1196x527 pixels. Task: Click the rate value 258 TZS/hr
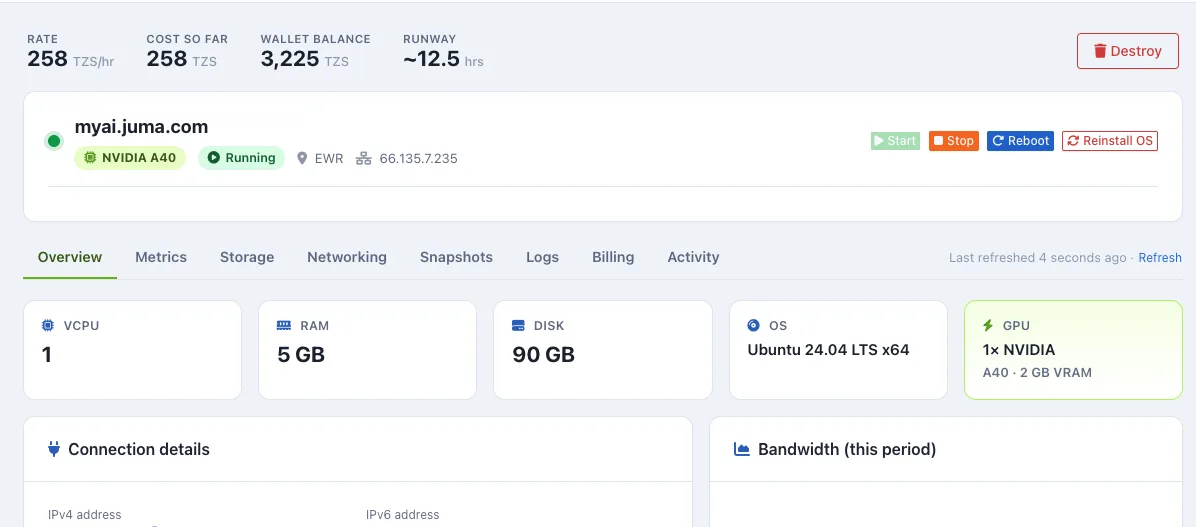(x=71, y=59)
